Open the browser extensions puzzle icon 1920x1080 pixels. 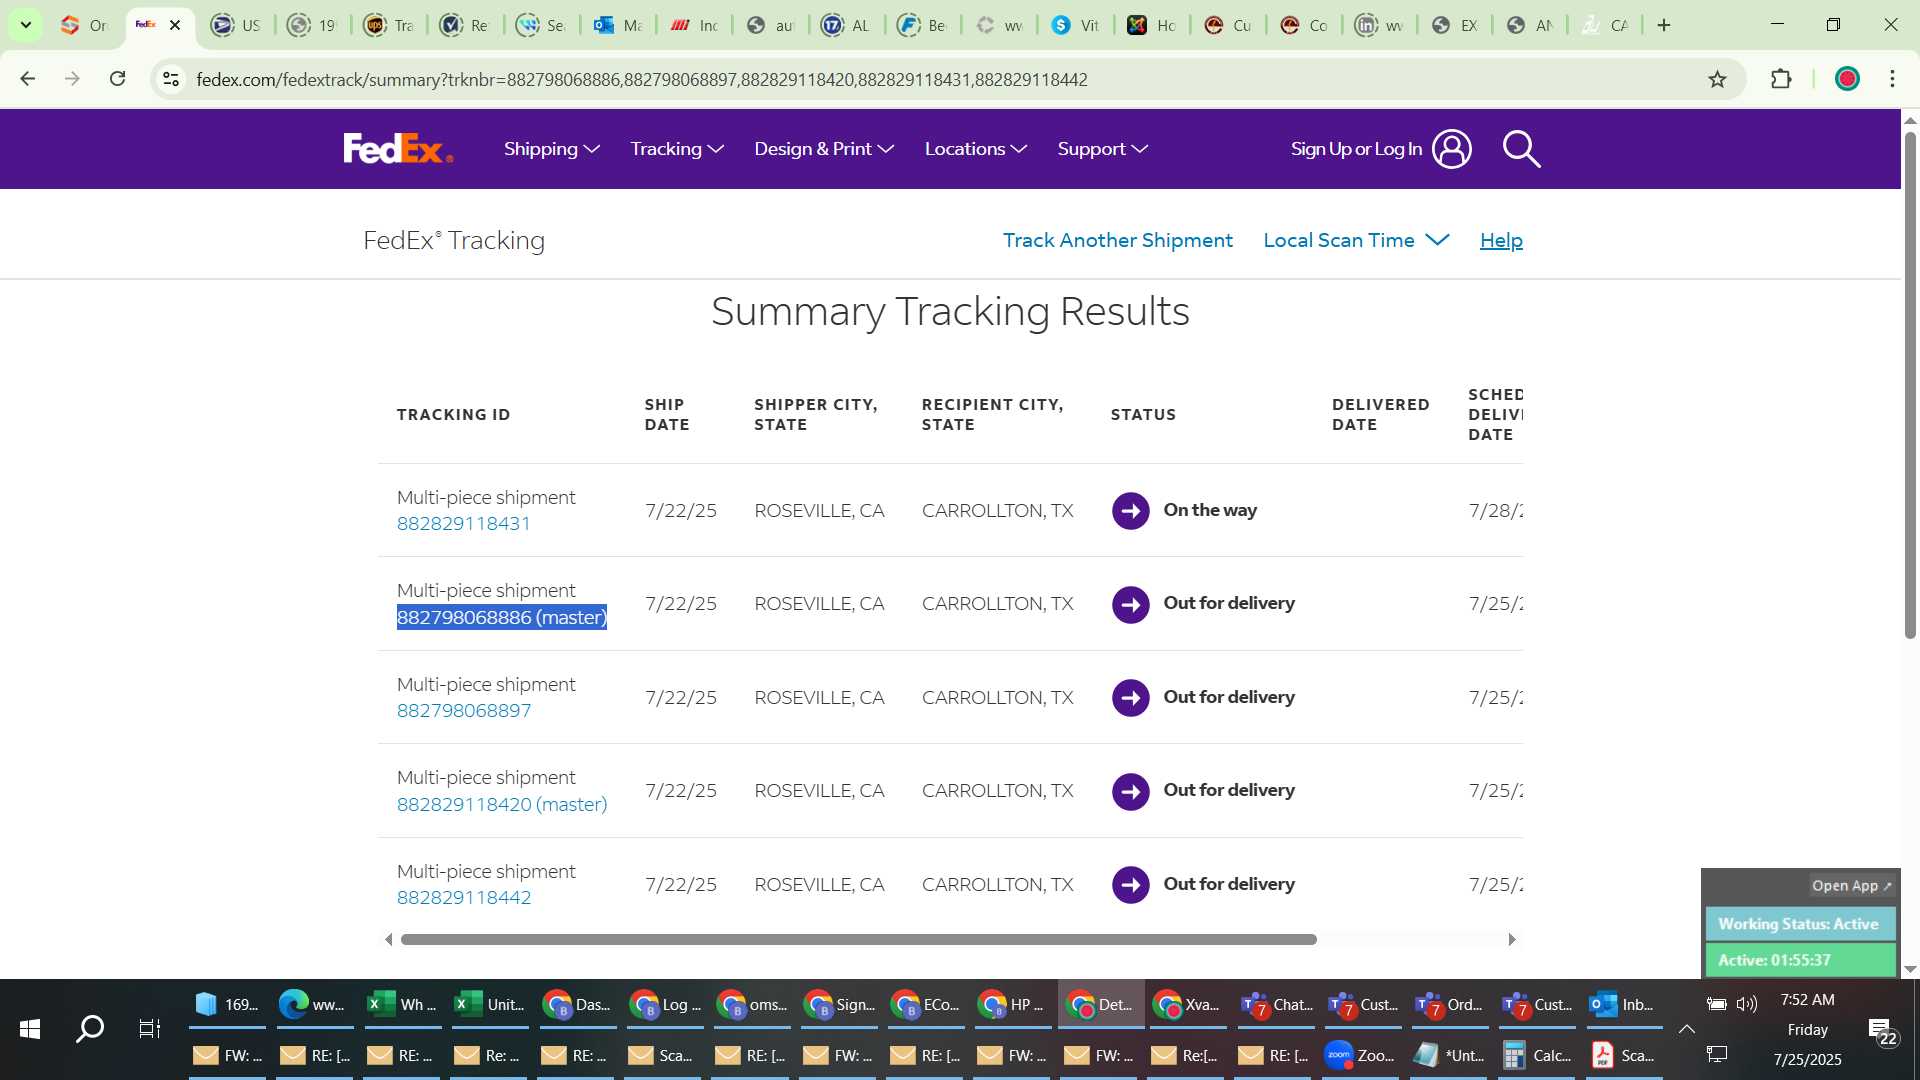(1781, 79)
